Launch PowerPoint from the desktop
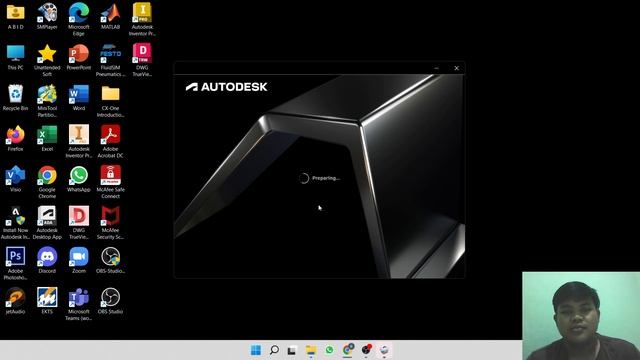The image size is (640, 360). coord(79,57)
